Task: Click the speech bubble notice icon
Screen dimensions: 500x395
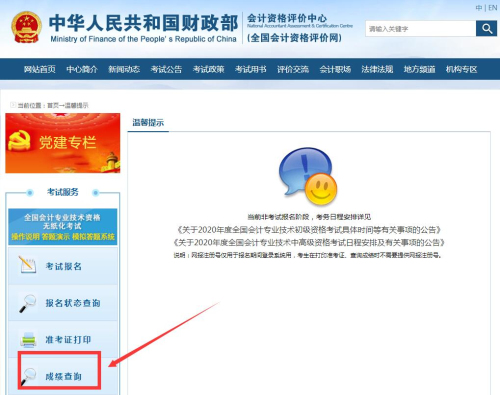Action: pyautogui.click(x=307, y=176)
